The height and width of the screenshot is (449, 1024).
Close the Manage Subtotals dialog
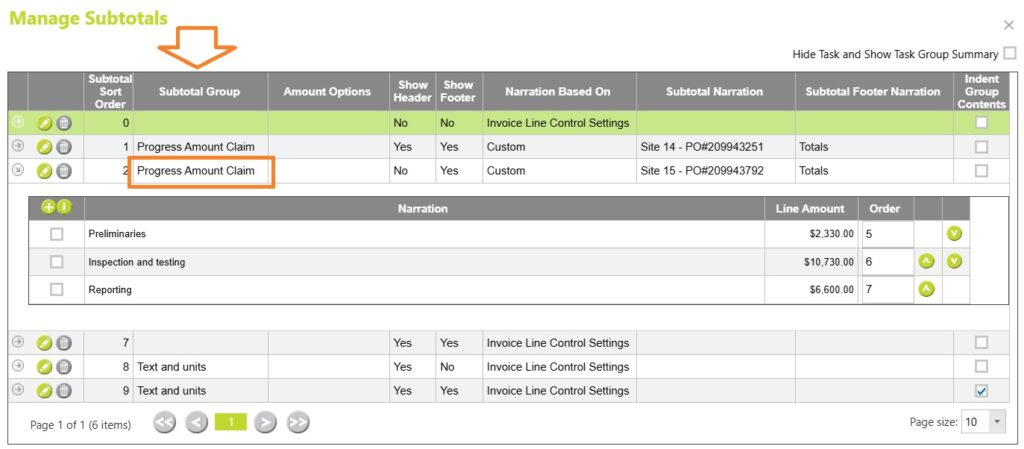pos(1008,25)
